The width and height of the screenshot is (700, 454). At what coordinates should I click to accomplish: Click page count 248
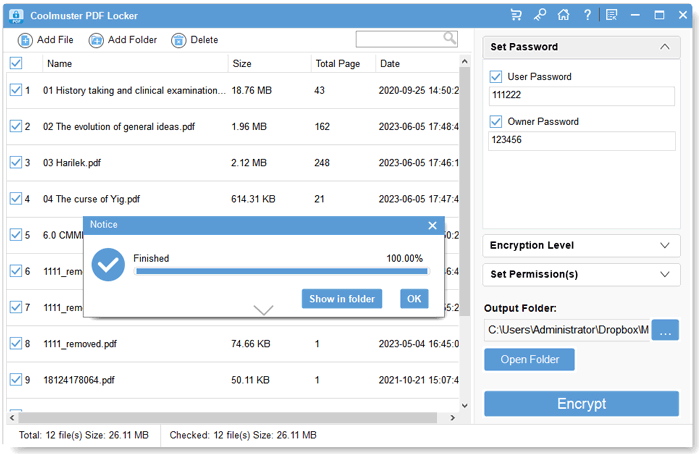[322, 162]
